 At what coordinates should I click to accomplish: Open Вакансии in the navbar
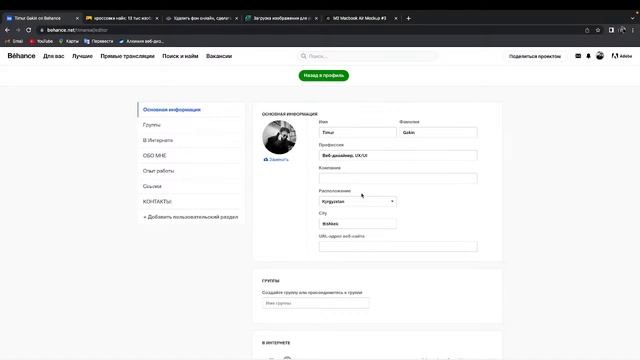click(x=219, y=56)
